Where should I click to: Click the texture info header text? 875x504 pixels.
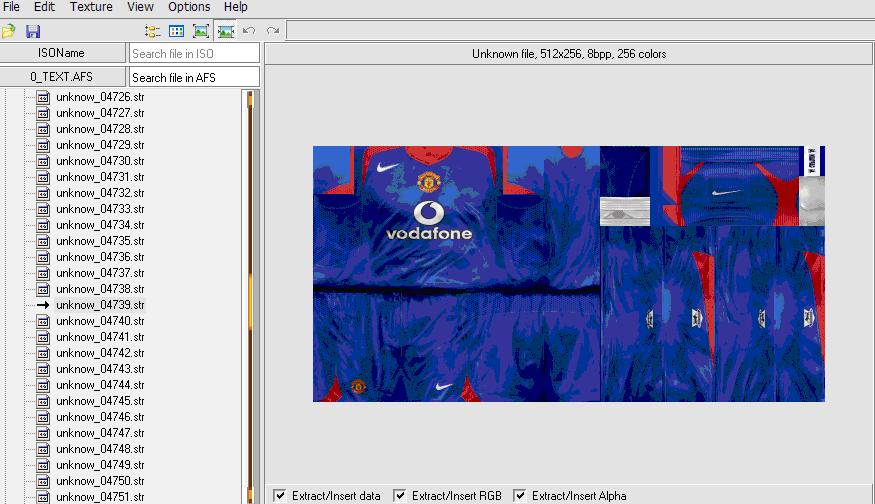coord(569,54)
